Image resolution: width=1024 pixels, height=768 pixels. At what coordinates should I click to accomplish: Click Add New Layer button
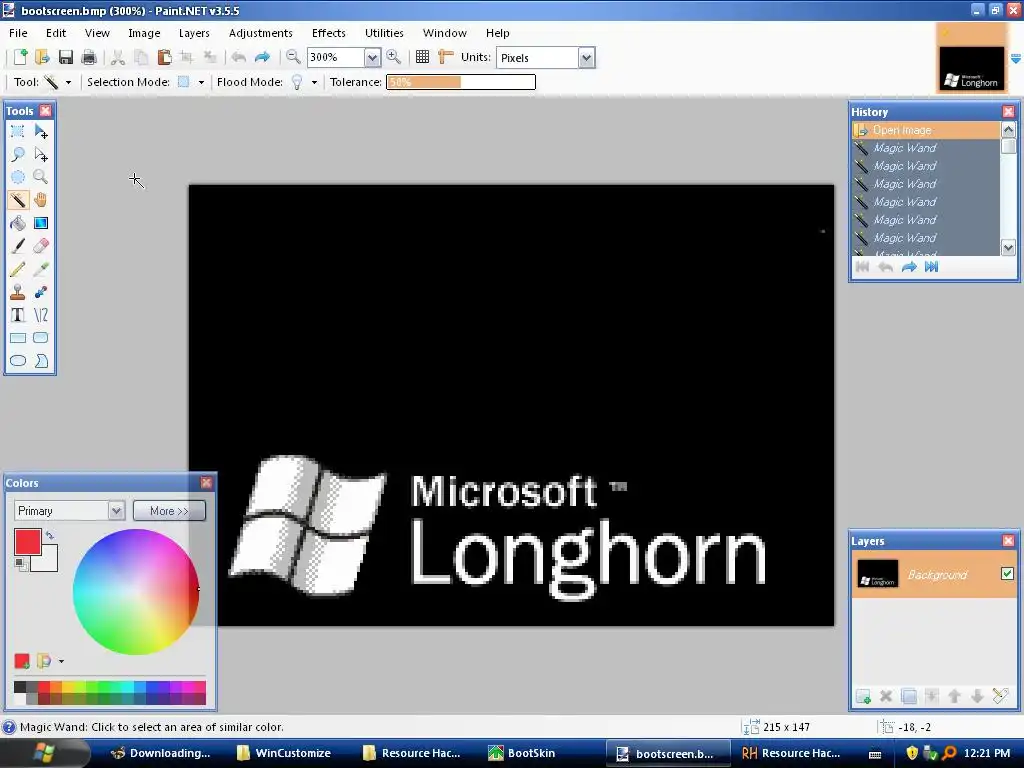[x=863, y=696]
